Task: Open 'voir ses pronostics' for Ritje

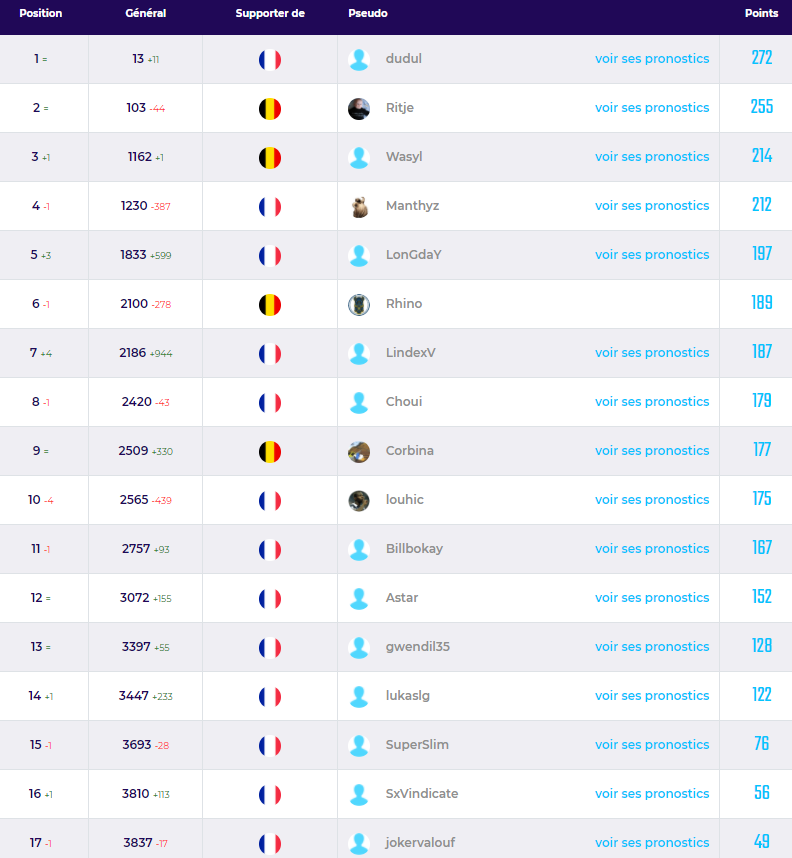Action: [x=652, y=108]
